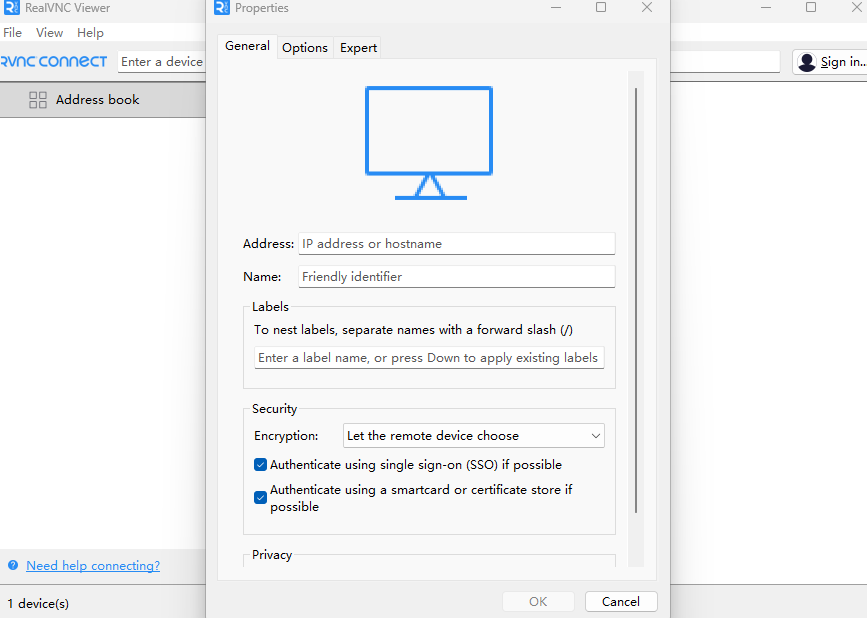Image resolution: width=867 pixels, height=618 pixels.
Task: Toggle single sign-on (SSO) authentication checkbox
Action: pyautogui.click(x=260, y=464)
